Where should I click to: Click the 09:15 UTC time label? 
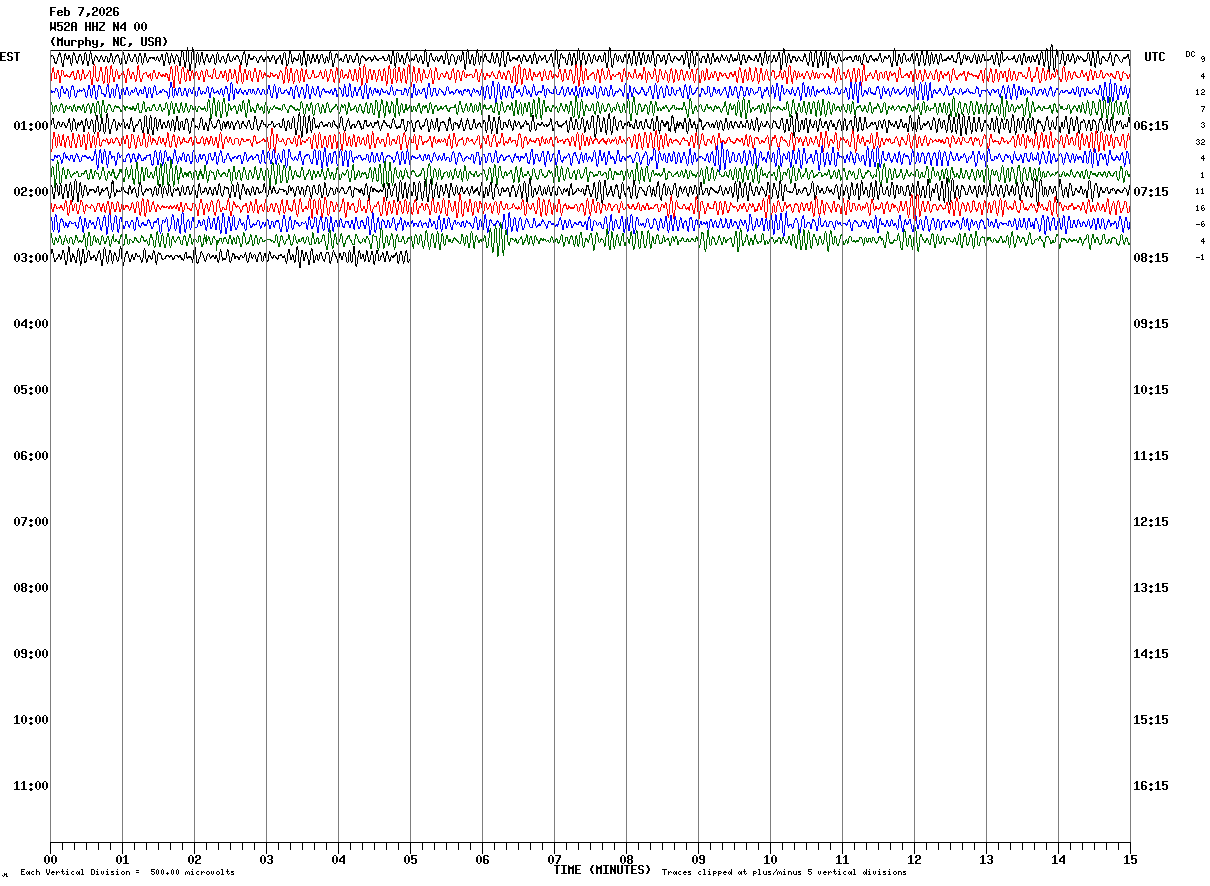click(x=1151, y=324)
